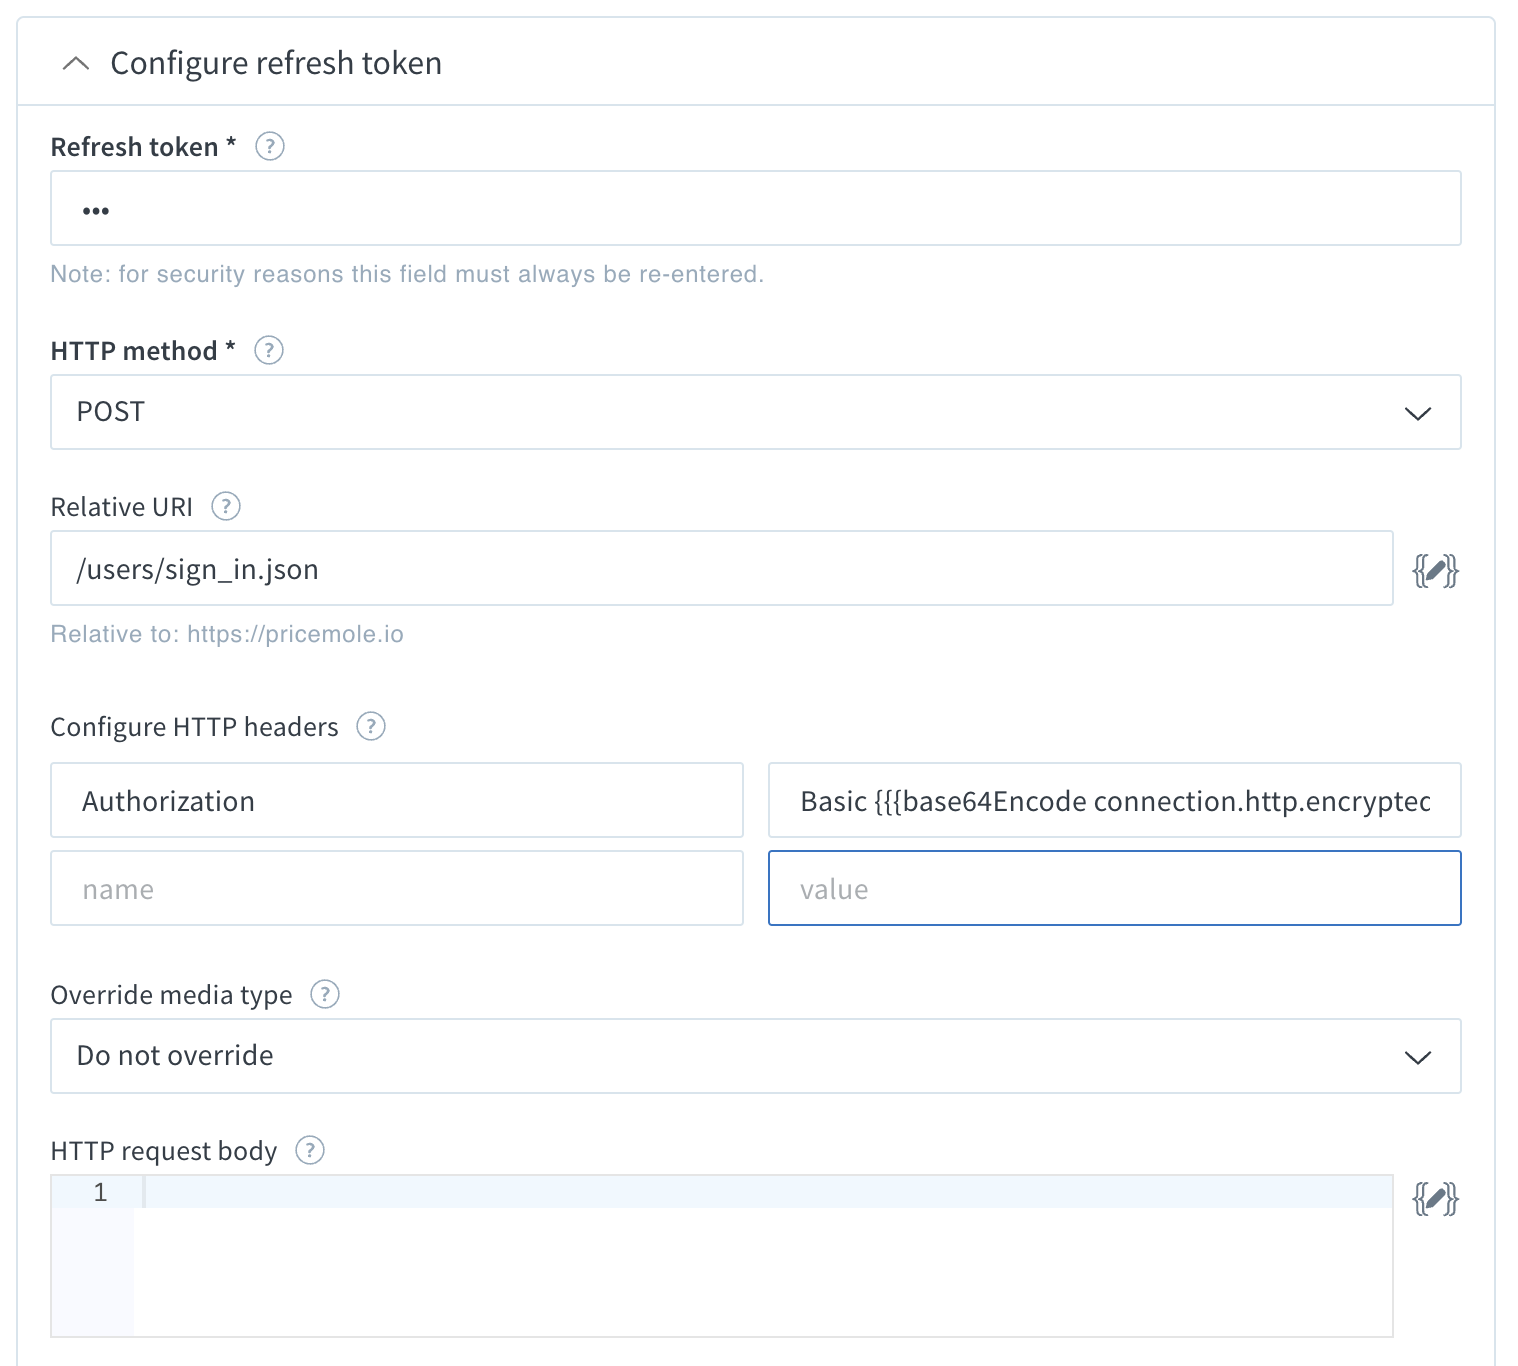The image size is (1518, 1366).
Task: Open help tooltip for Relative URI
Action: click(x=226, y=507)
